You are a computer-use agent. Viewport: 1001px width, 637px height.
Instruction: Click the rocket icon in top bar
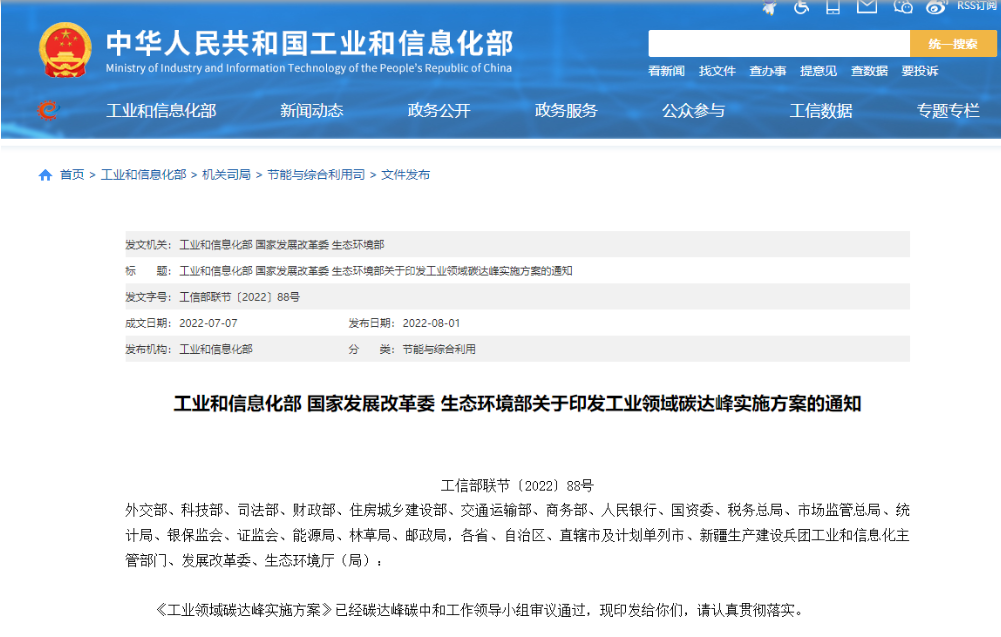coord(769,7)
